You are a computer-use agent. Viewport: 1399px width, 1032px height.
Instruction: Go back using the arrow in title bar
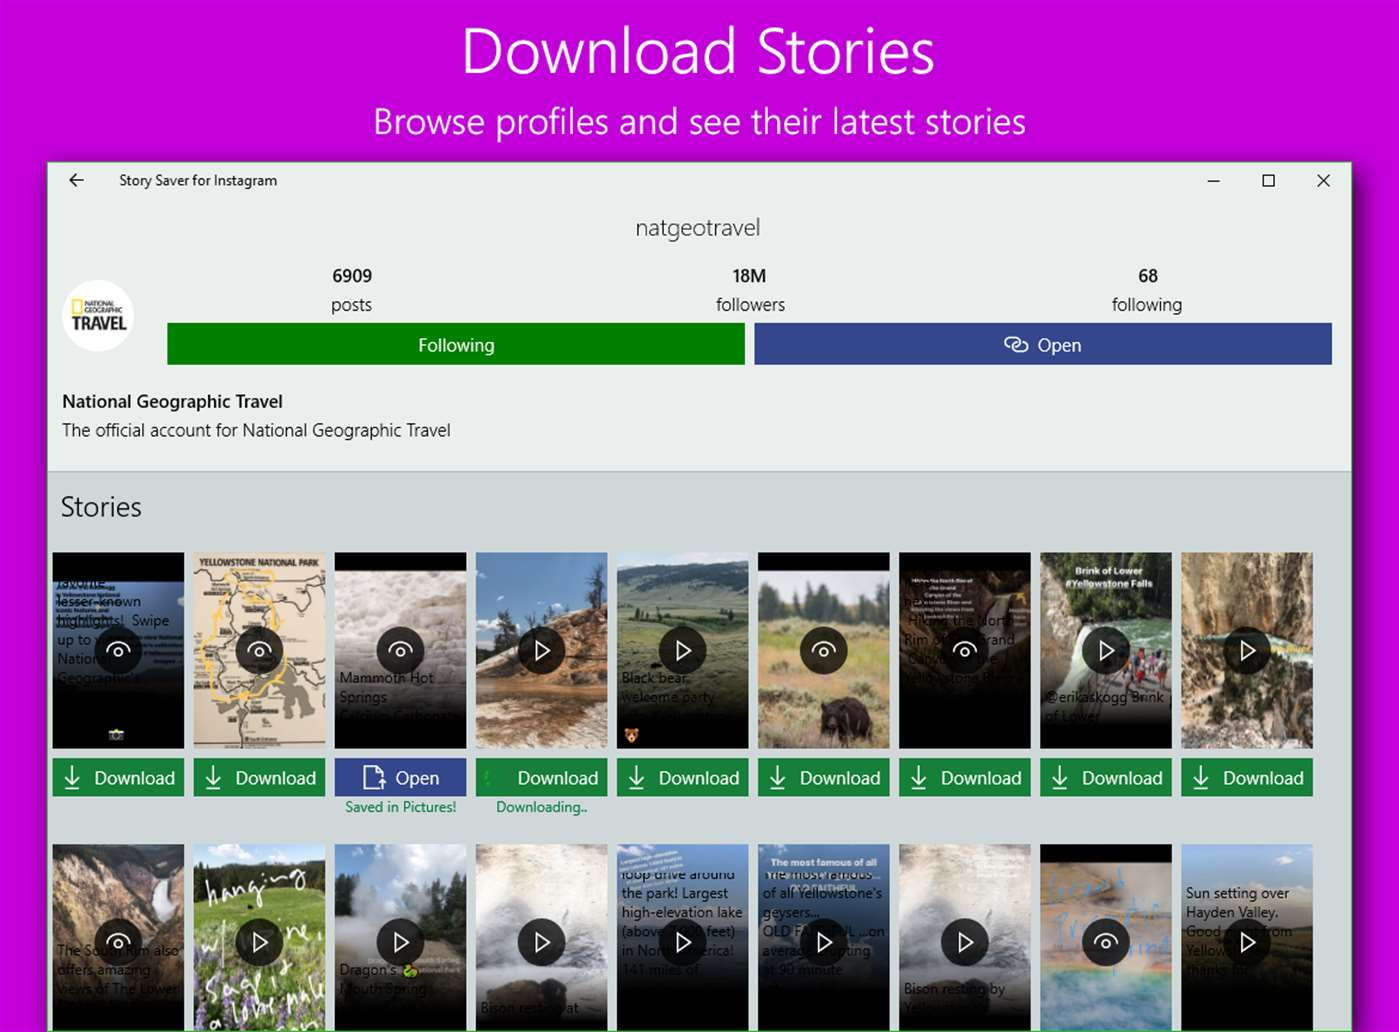(x=76, y=180)
